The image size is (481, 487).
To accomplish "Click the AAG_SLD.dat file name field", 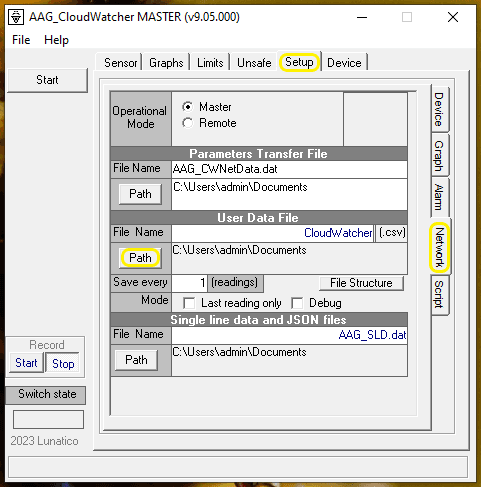I will [289, 335].
